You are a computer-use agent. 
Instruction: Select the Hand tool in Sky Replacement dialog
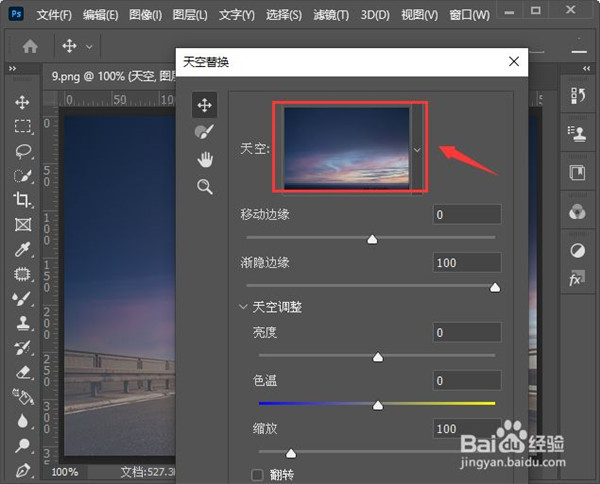(204, 159)
